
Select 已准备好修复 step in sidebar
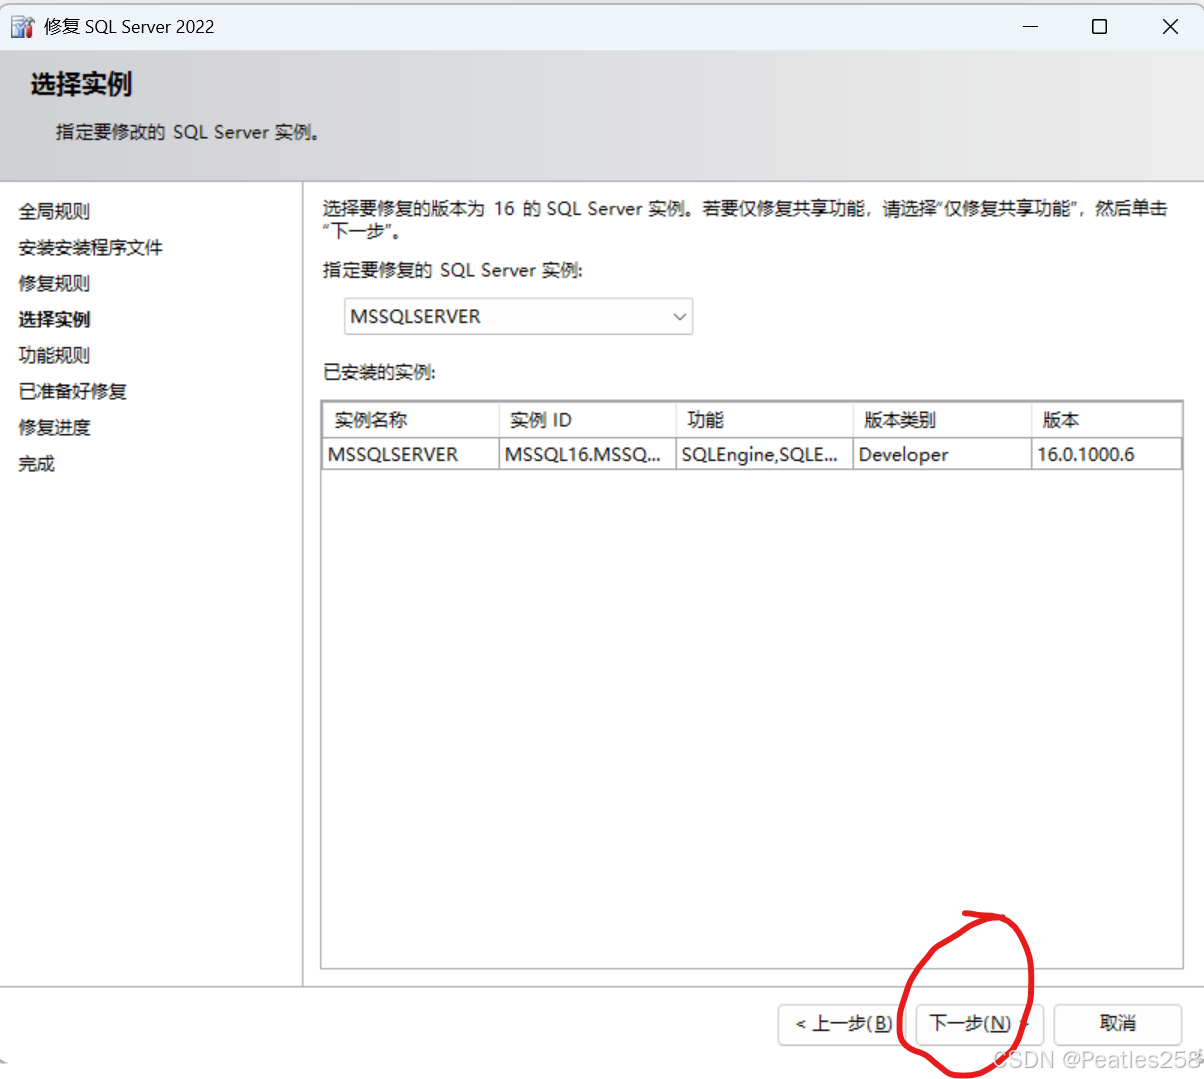pos(72,391)
